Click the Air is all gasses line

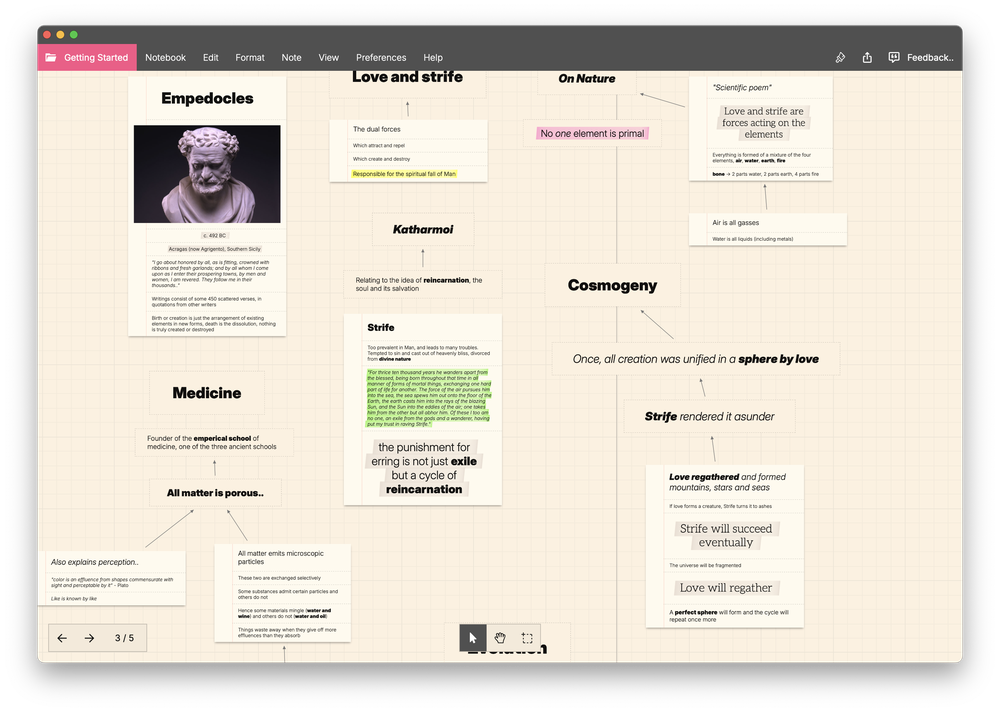pos(735,223)
